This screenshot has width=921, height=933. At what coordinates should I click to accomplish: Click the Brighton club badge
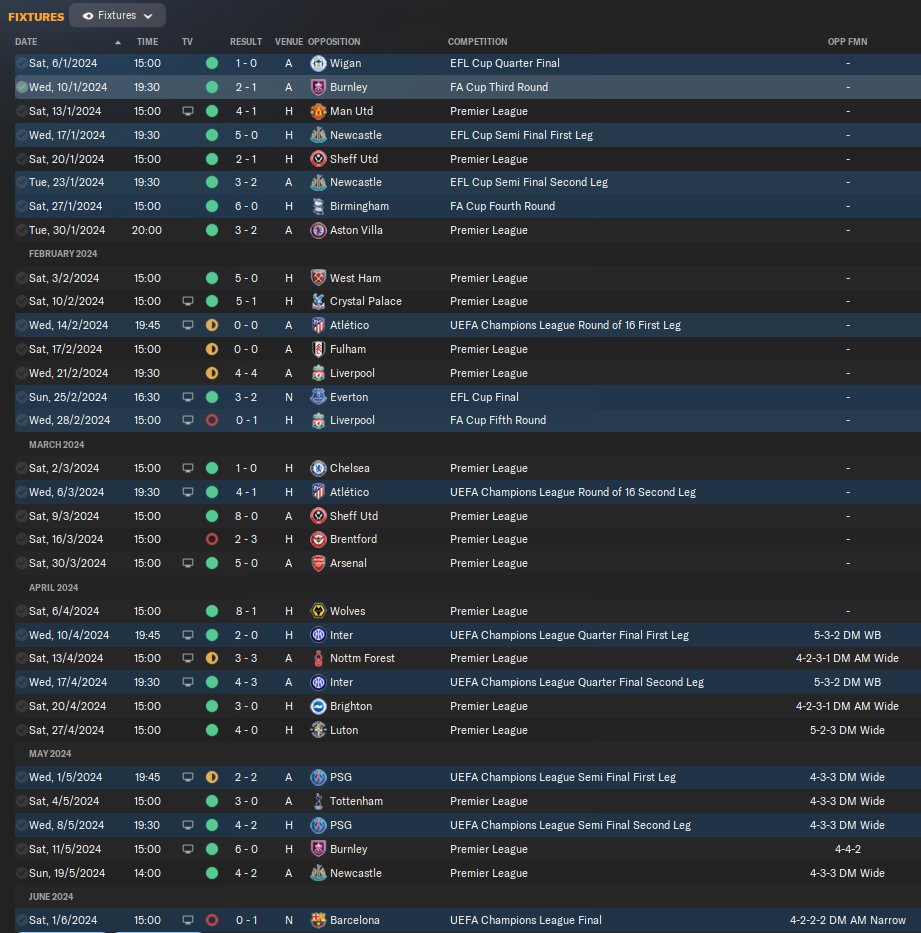[318, 706]
